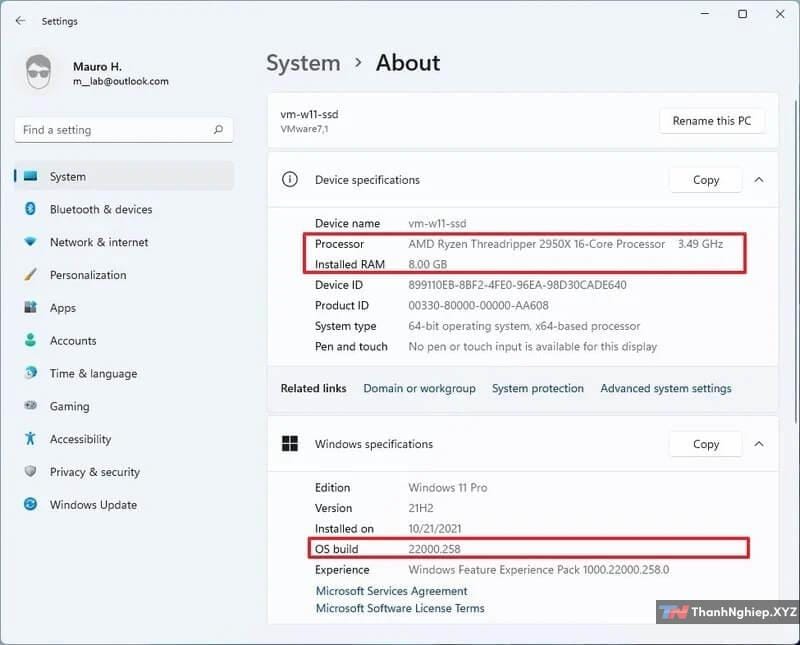Go to Windows Update

coord(124,505)
